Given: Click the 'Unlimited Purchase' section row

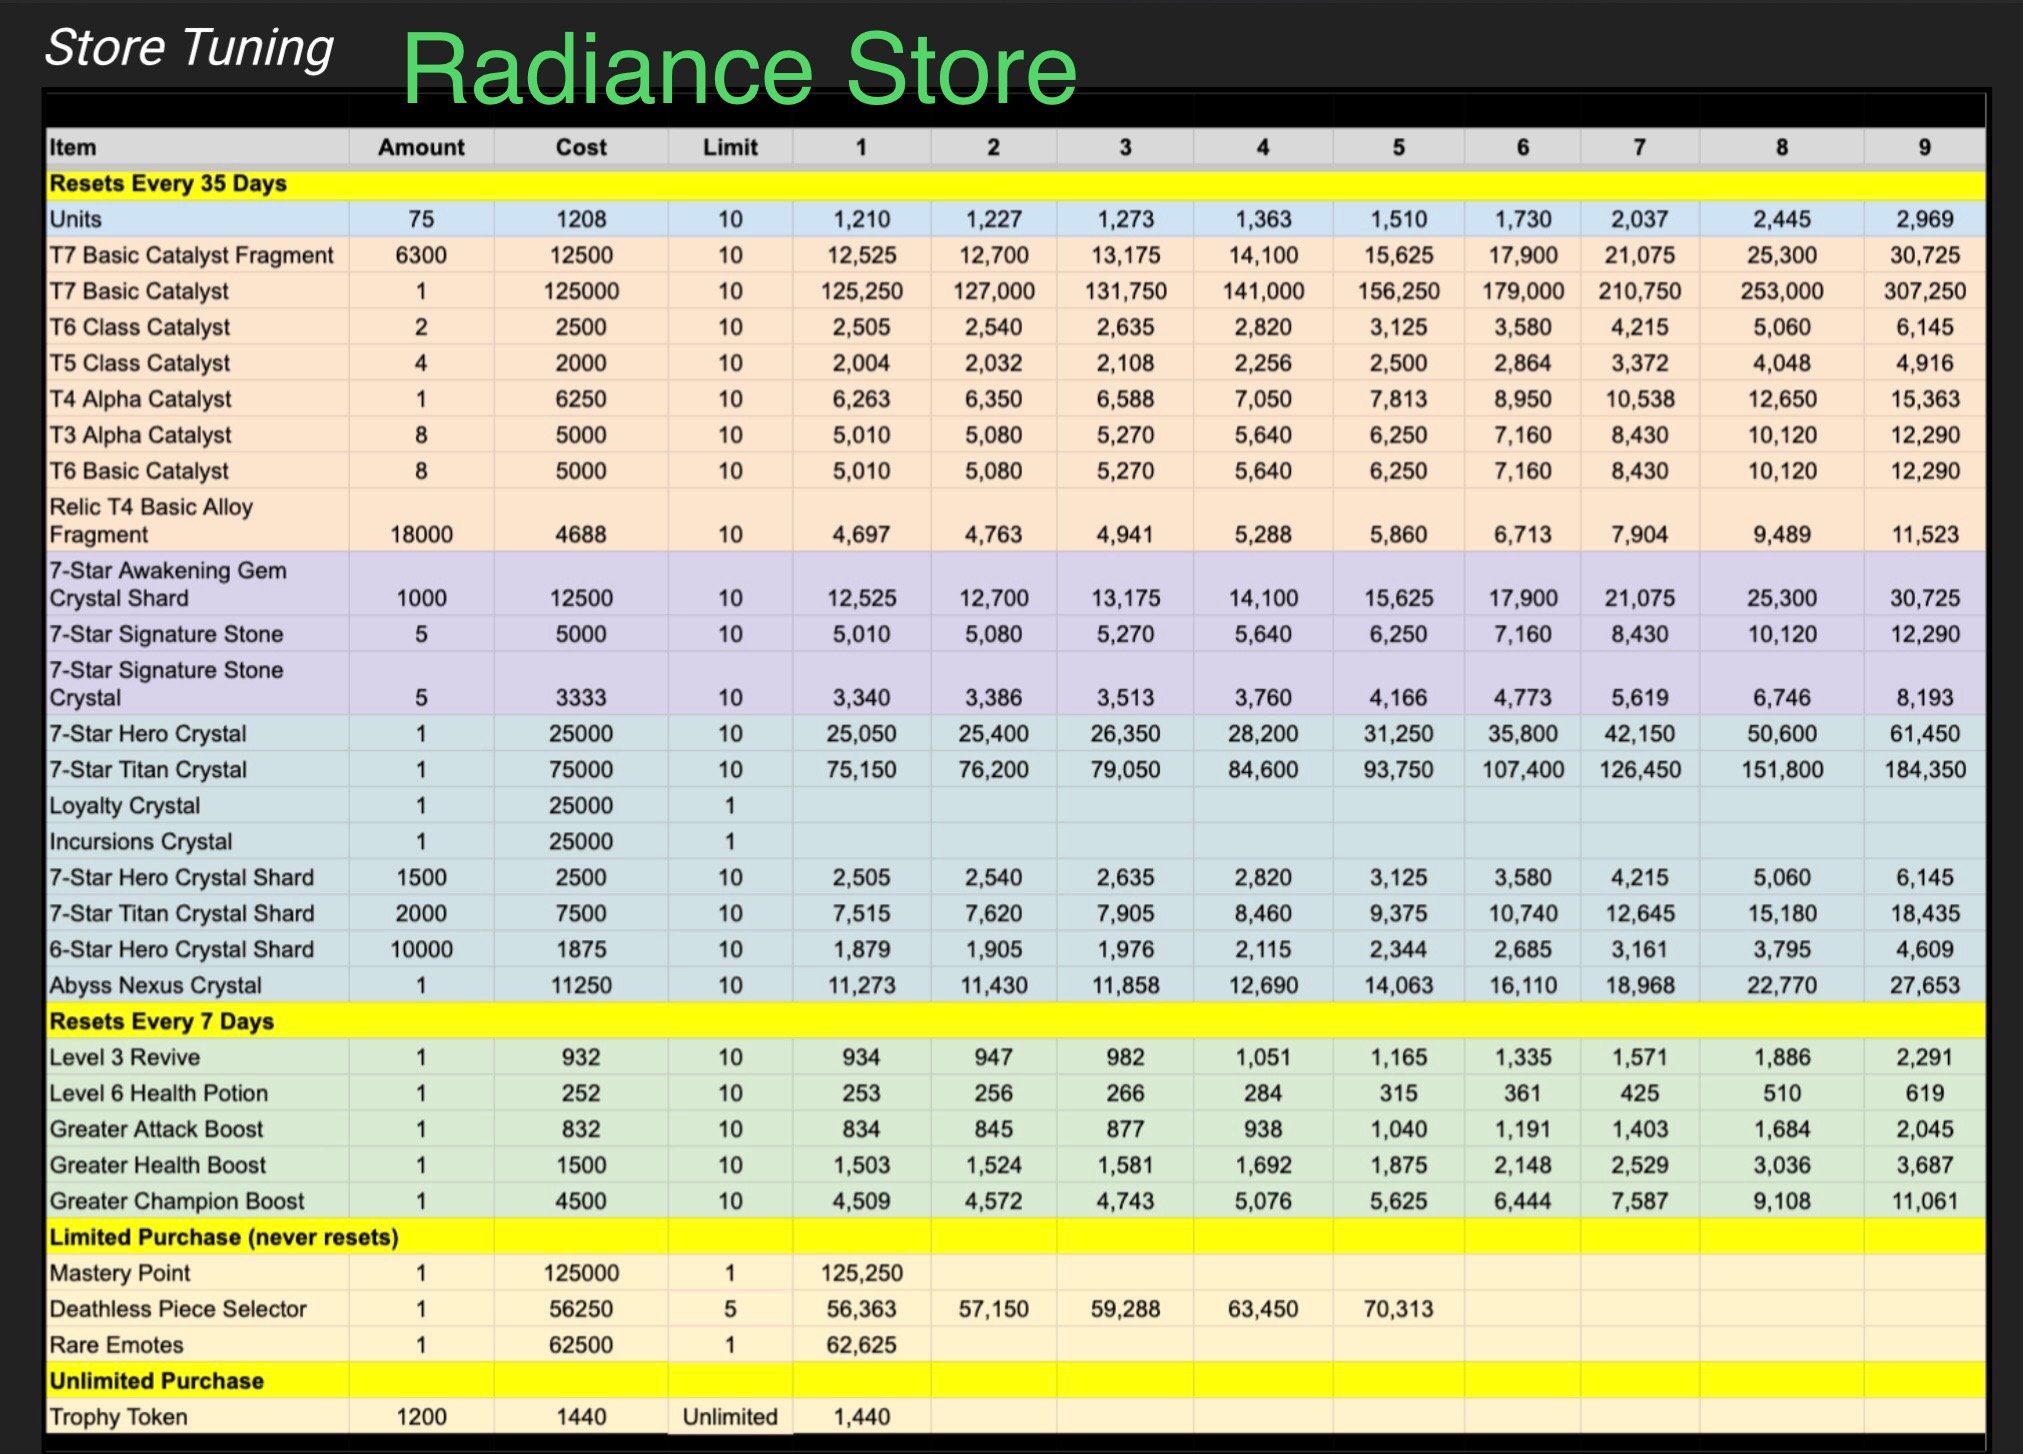Looking at the screenshot, I should click(x=1015, y=1381).
